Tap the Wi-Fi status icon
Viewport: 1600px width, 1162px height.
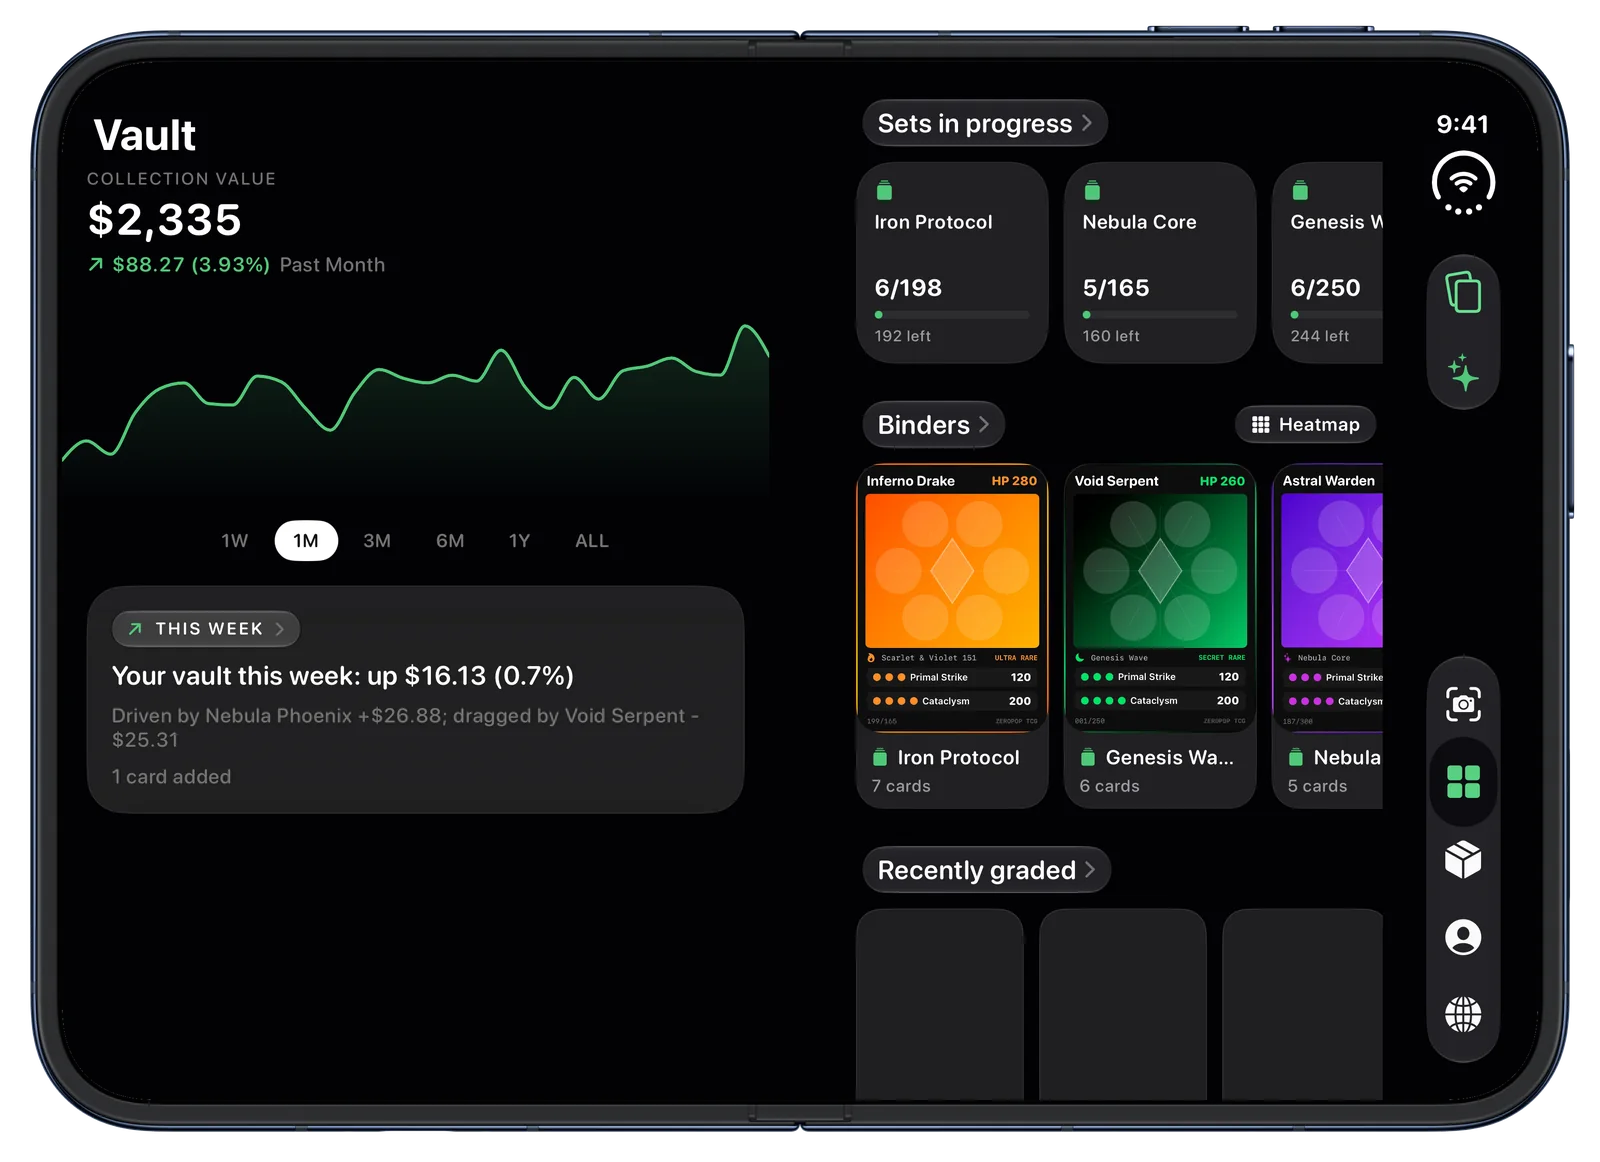pos(1463,183)
